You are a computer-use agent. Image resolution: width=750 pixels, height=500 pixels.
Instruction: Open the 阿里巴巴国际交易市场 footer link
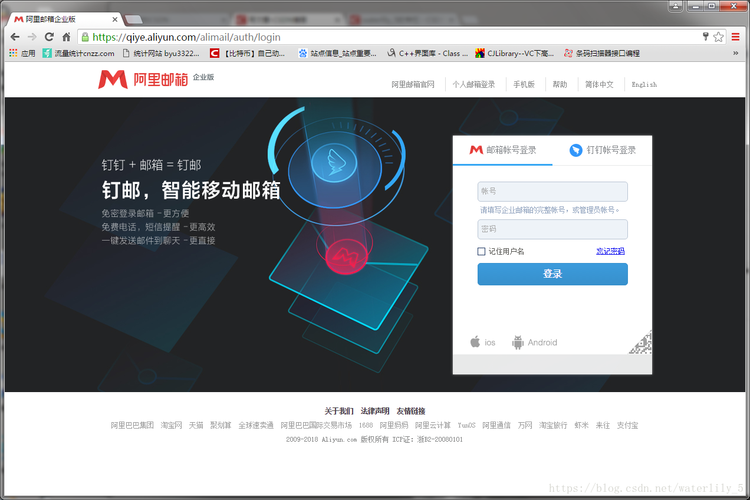316,425
